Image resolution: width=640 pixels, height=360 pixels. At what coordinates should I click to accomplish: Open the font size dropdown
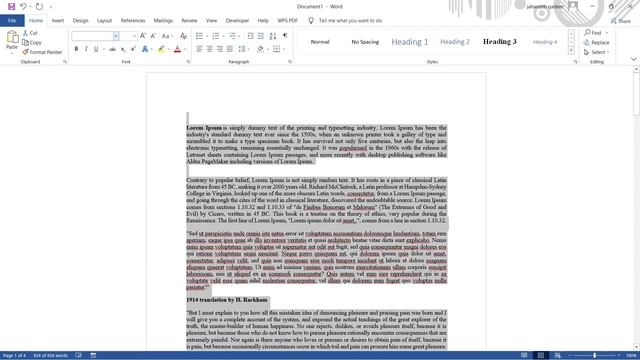pyautogui.click(x=134, y=36)
